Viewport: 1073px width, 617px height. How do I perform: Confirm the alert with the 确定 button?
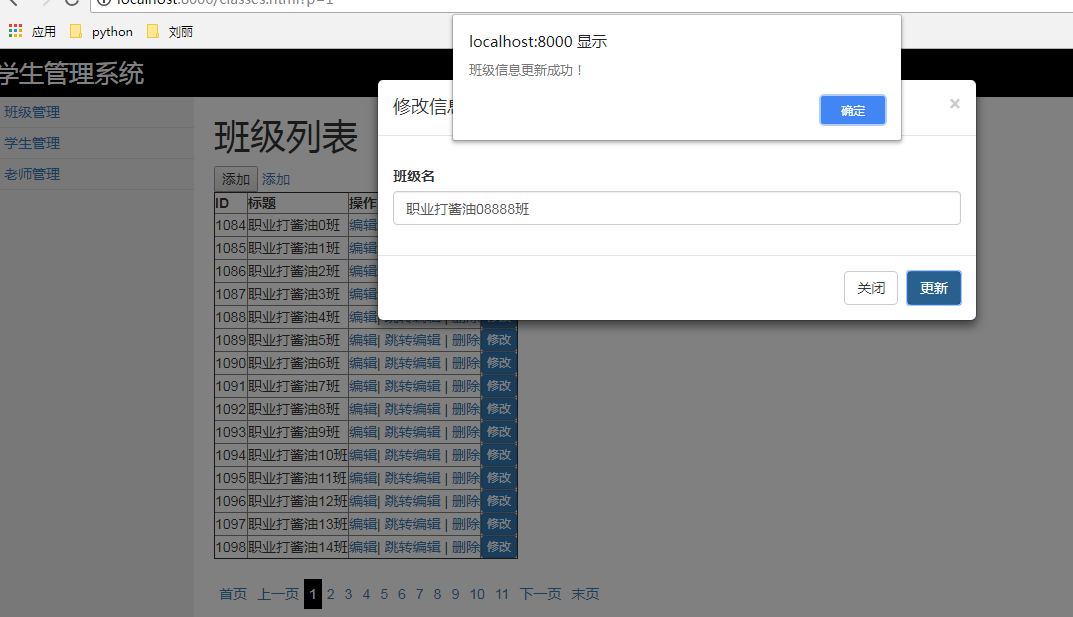tap(853, 110)
